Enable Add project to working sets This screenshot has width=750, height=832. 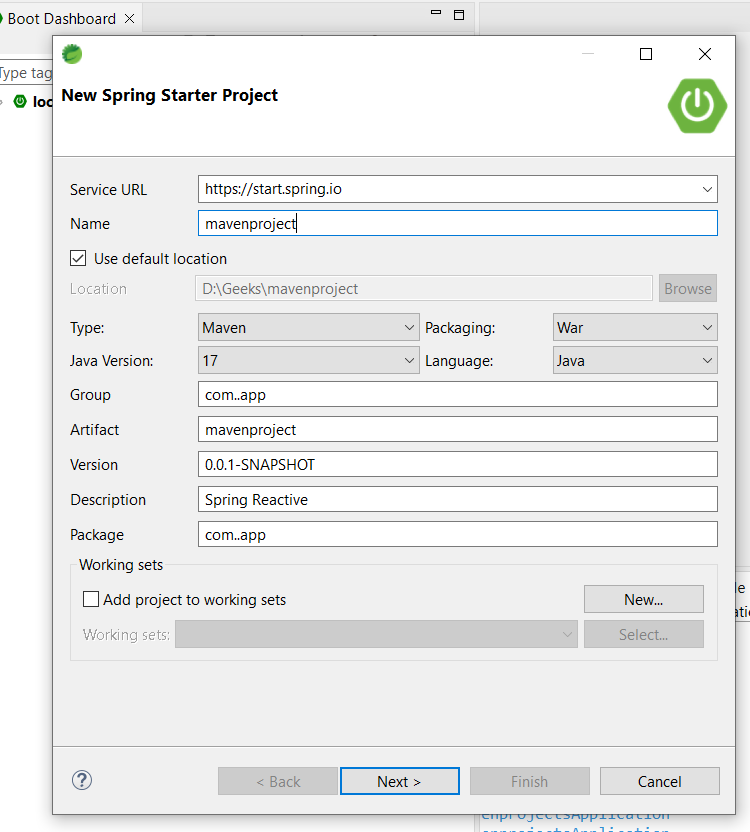click(91, 600)
